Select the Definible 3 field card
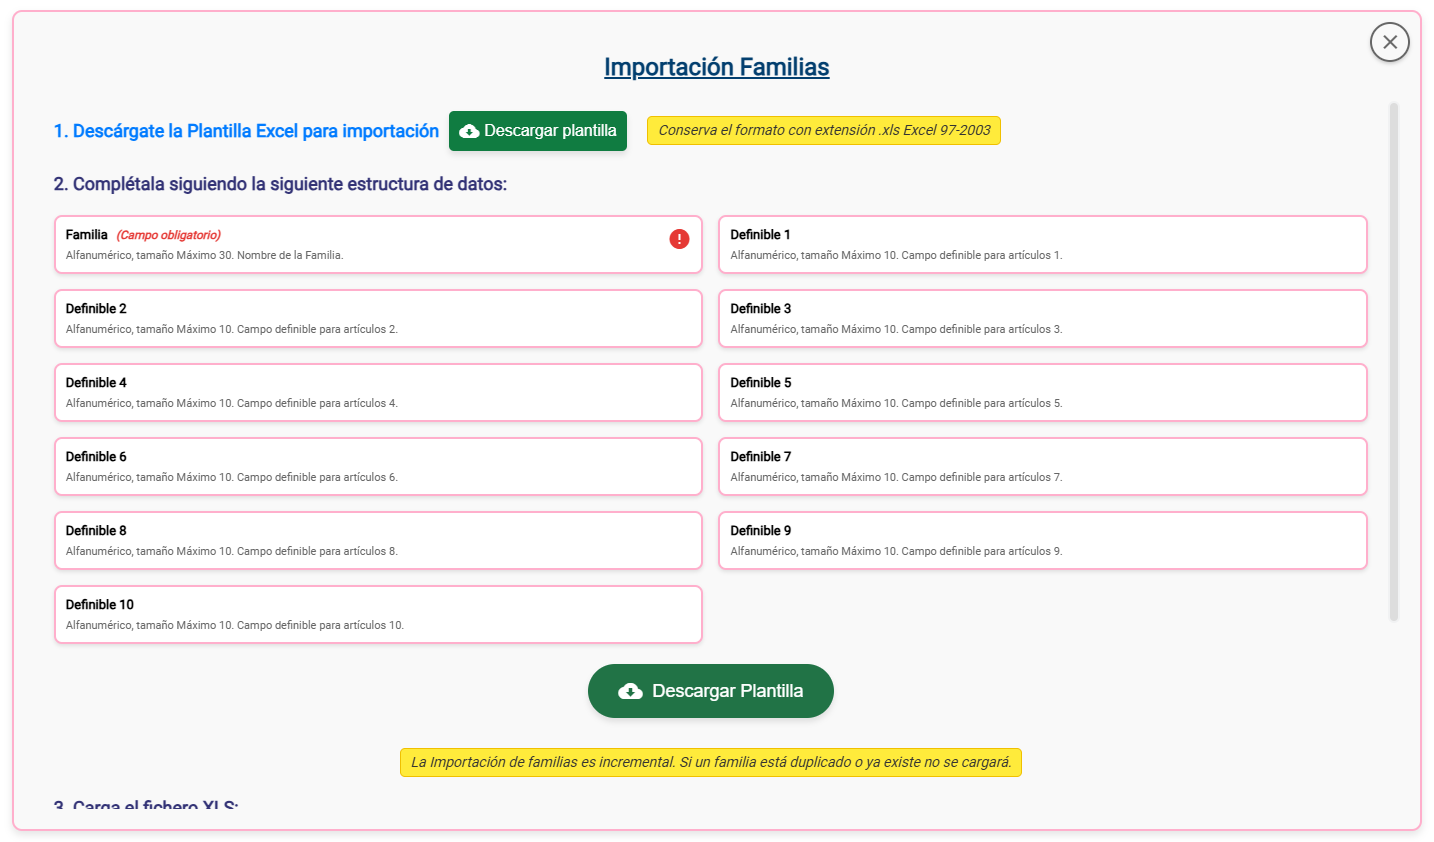Screen dimensions: 1434x842 (1043, 318)
